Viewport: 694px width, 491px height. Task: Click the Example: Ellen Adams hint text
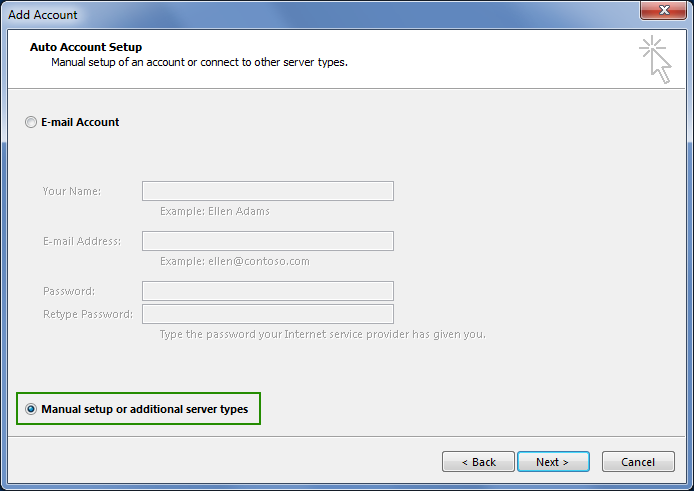coord(215,211)
